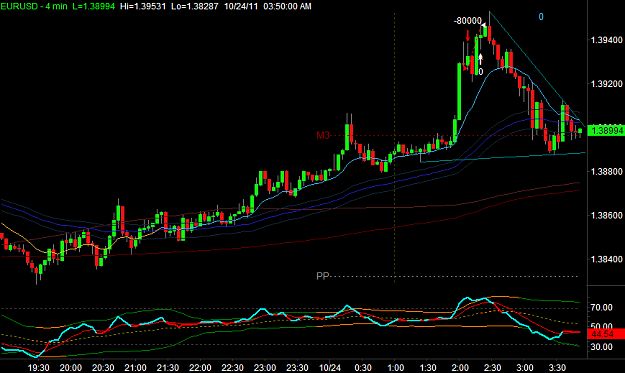Click the 0:30 time axis label
This screenshot has height=373, width=625.
click(x=363, y=367)
